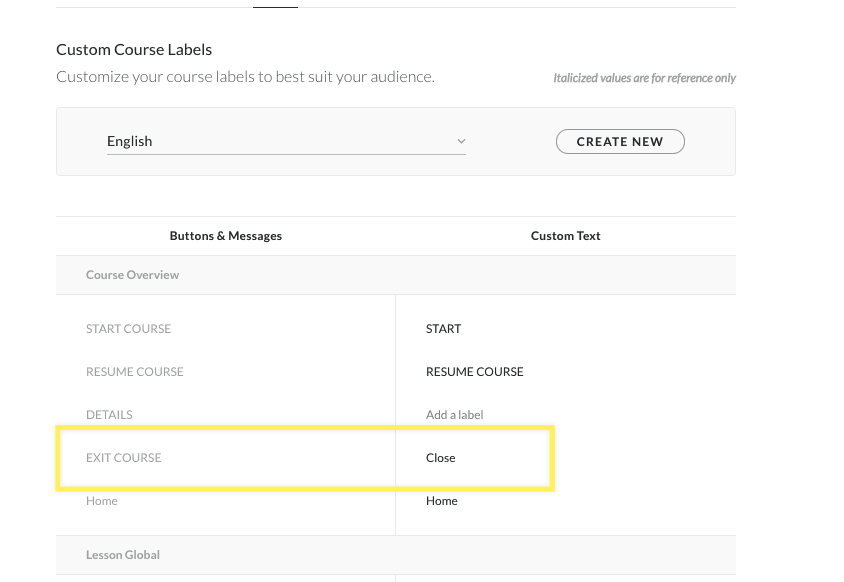Select the RESUME COURSE label on left
This screenshot has height=582, width=844.
[135, 372]
